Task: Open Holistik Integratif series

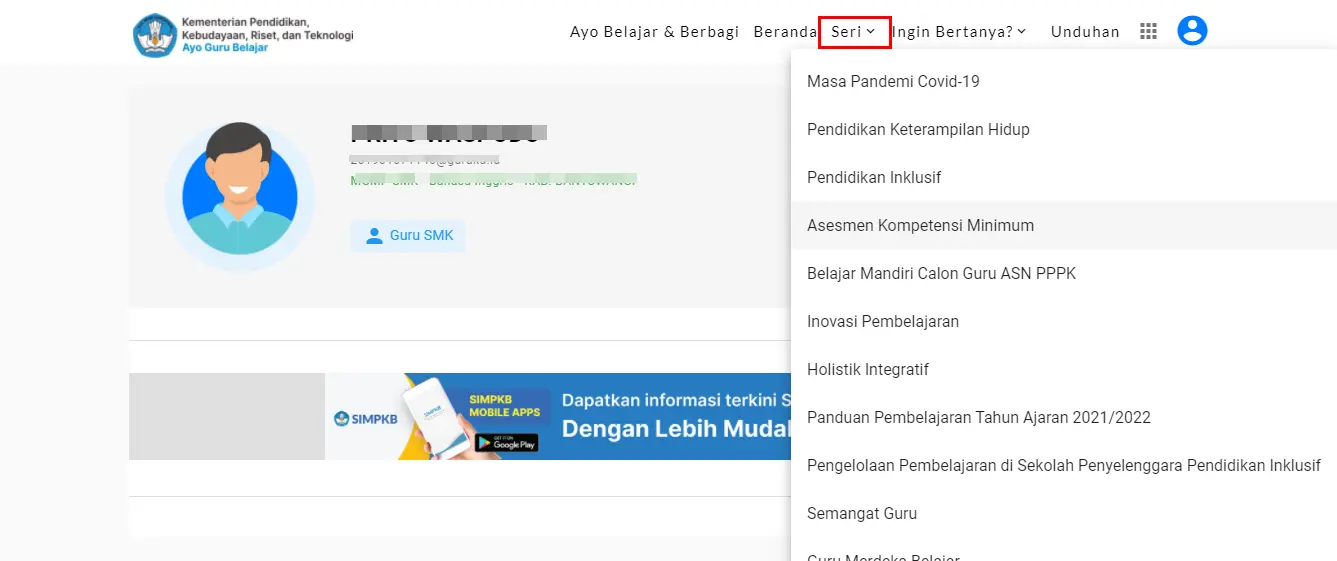Action: point(868,370)
